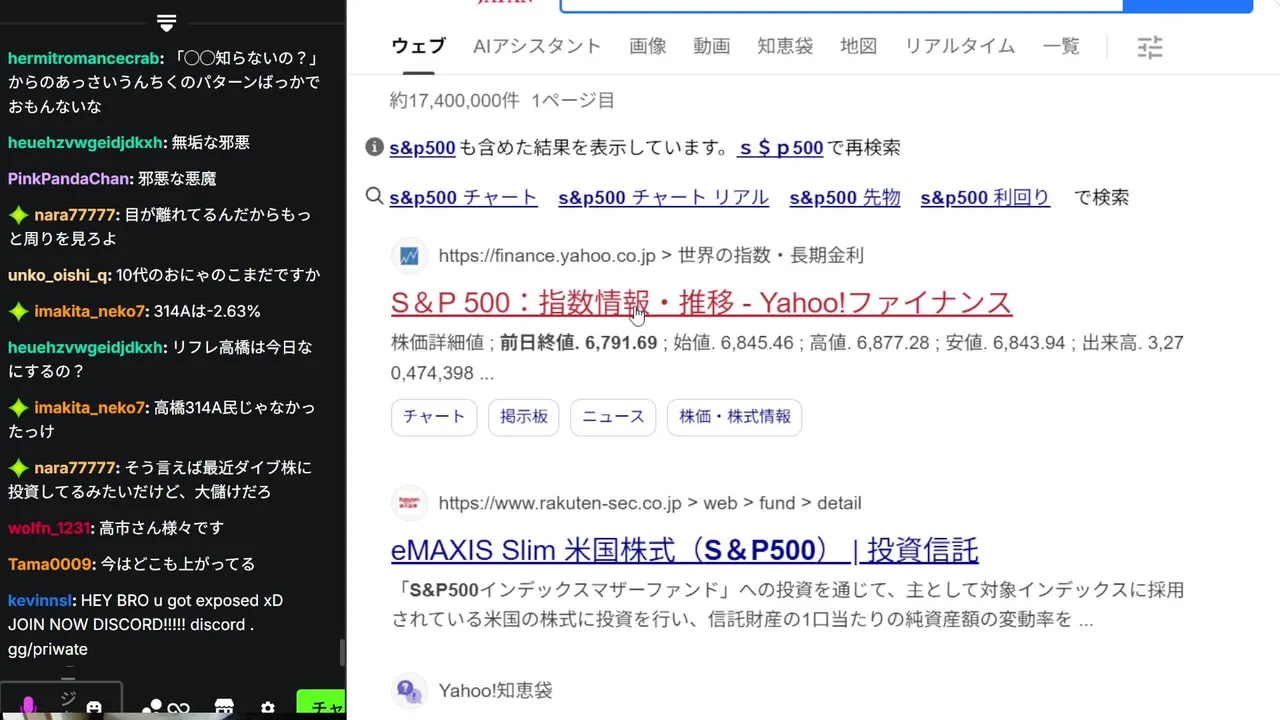The height and width of the screenshot is (720, 1280).
Task: Click the chat panel scrollbar
Action: [x=343, y=653]
